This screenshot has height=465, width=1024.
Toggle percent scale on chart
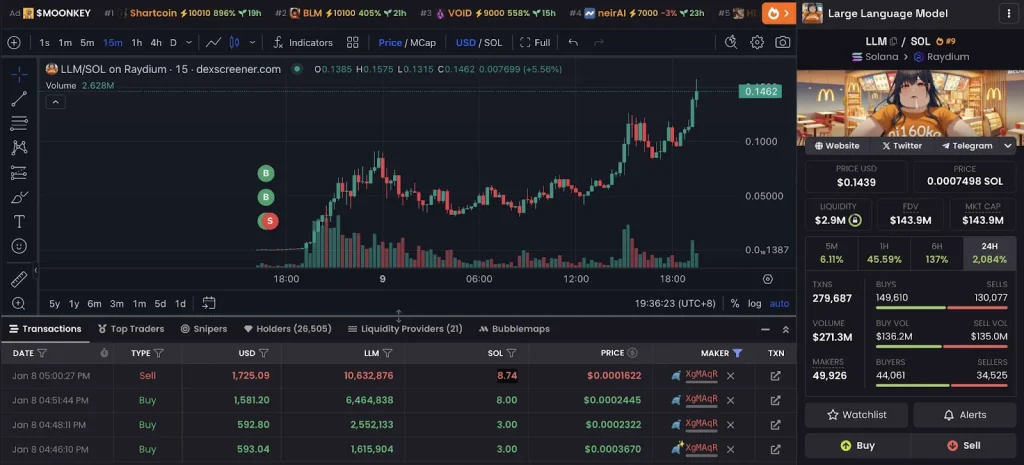735,304
